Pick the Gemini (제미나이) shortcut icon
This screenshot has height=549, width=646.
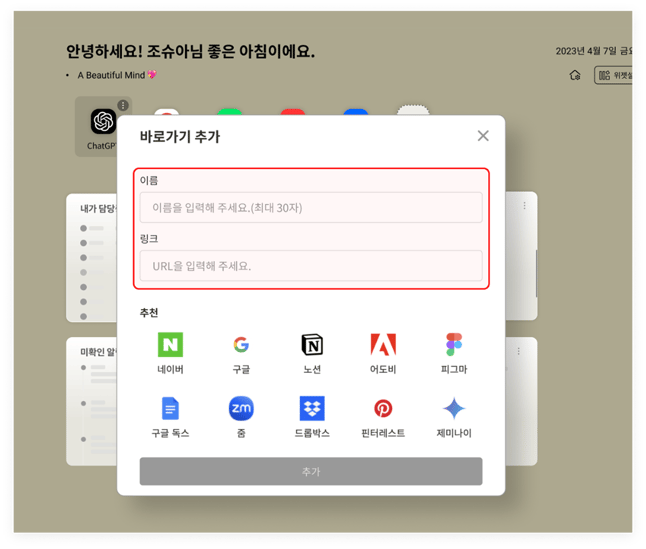[454, 408]
